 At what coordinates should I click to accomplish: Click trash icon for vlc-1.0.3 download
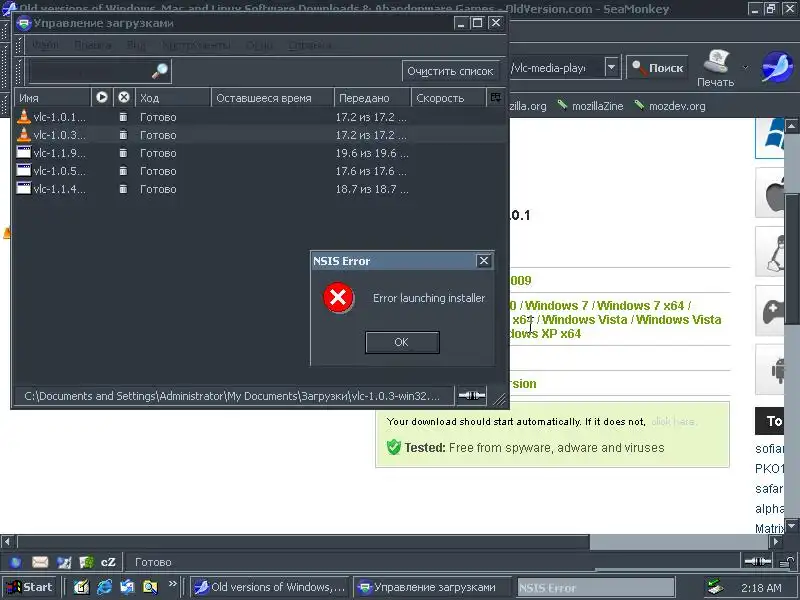click(123, 135)
